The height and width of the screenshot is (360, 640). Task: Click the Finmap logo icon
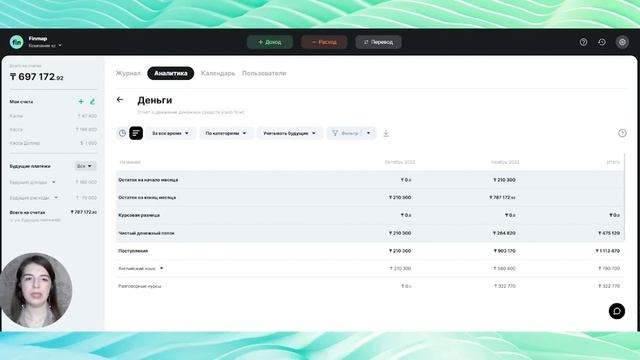coord(16,42)
